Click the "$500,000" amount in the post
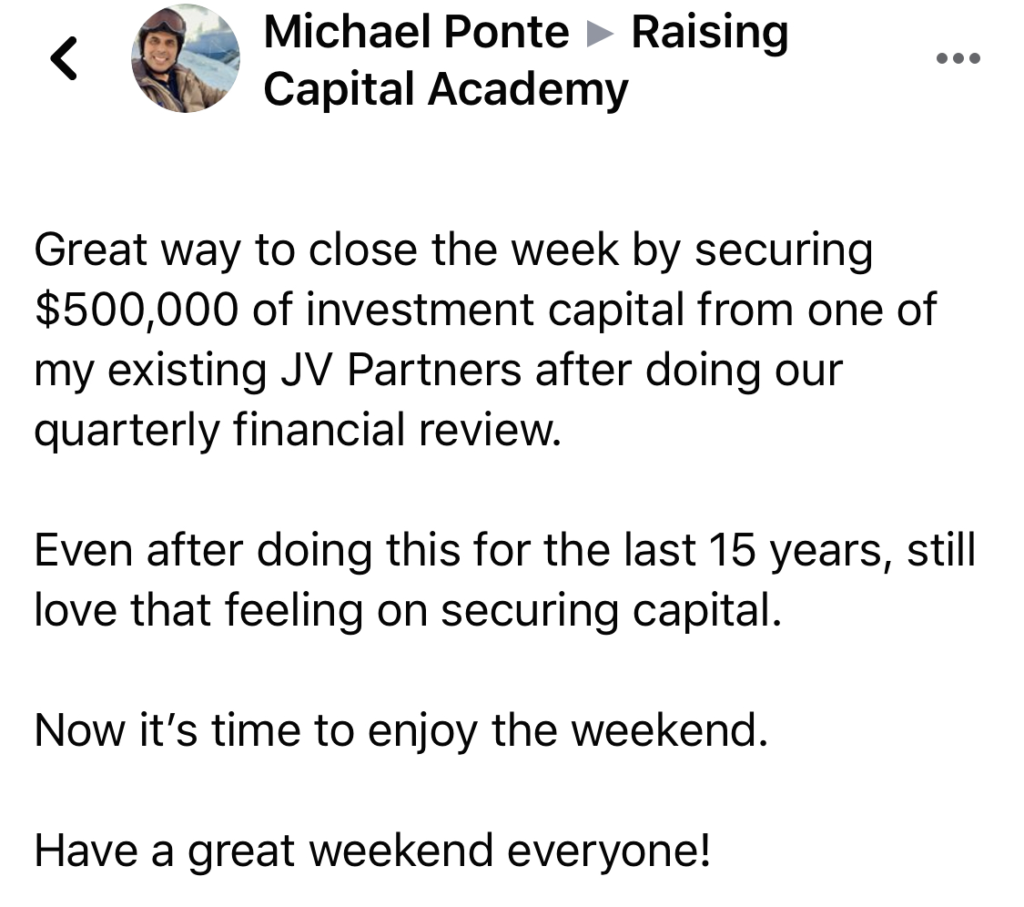1024x907 pixels. [x=136, y=310]
